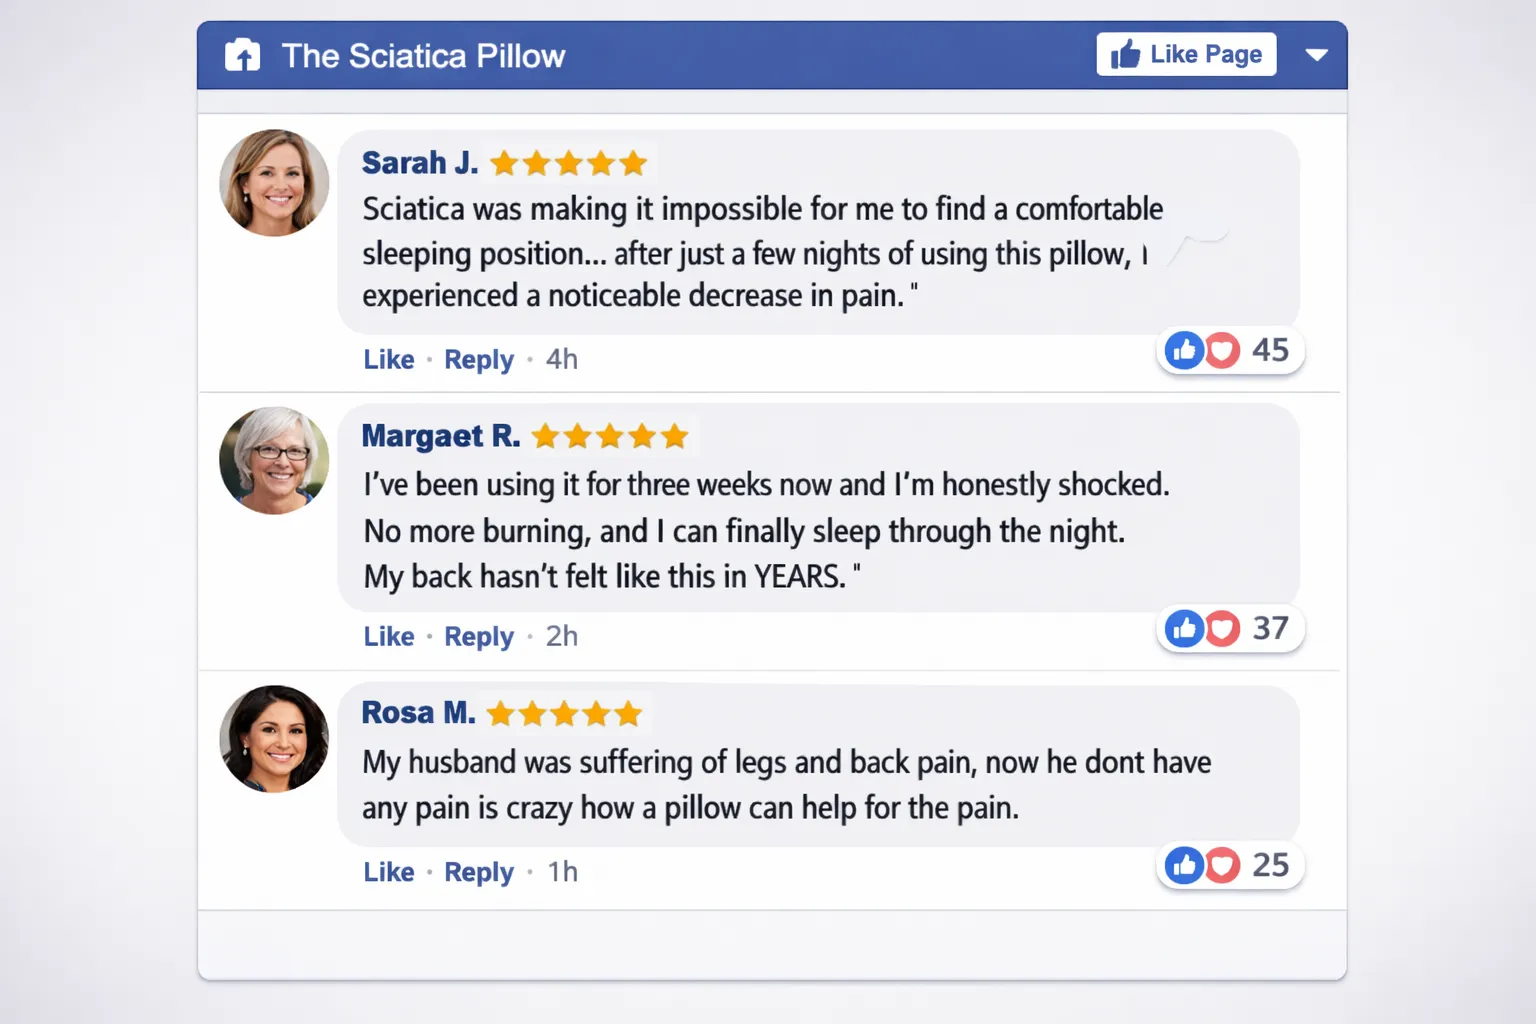The image size is (1536, 1024).
Task: Click the love reaction icon on Rosa M.'s review
Action: [x=1221, y=865]
